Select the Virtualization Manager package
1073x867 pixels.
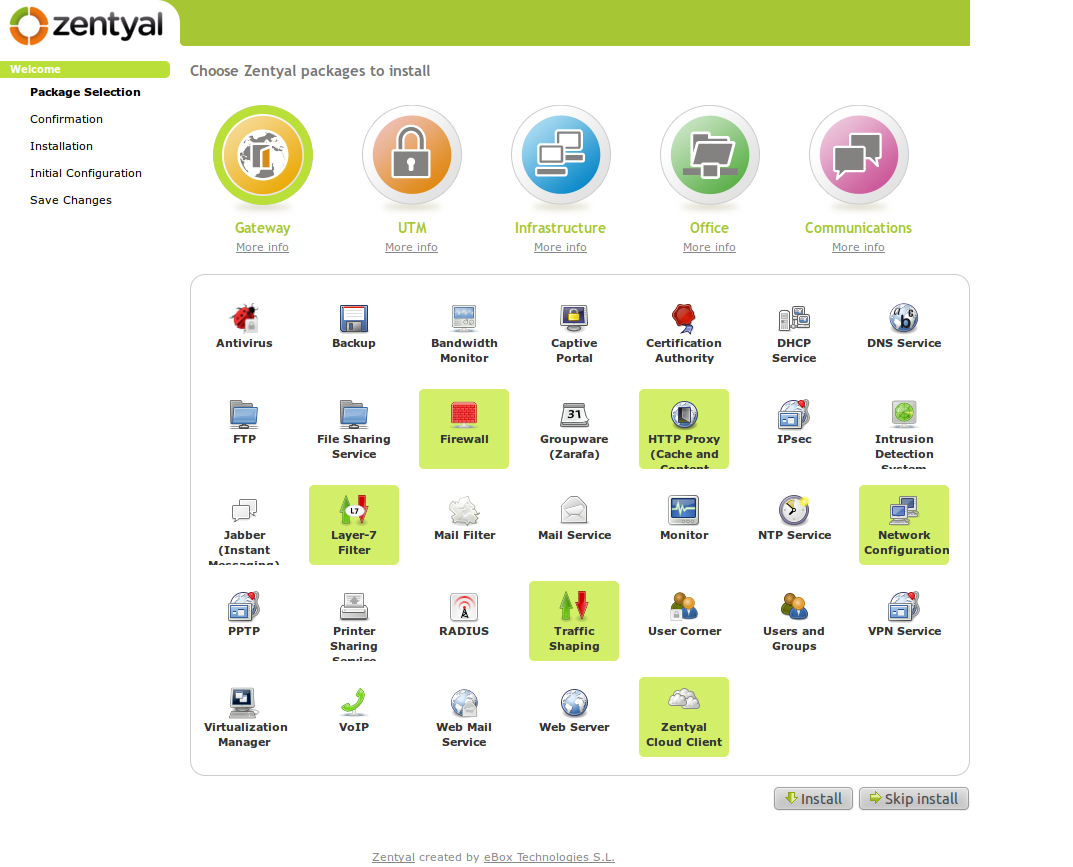[x=244, y=716]
